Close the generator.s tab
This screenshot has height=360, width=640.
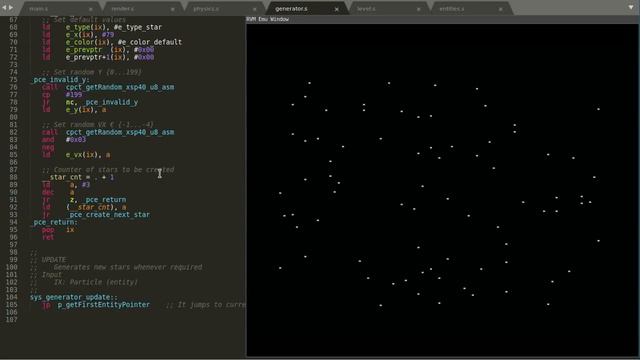coord(337,9)
